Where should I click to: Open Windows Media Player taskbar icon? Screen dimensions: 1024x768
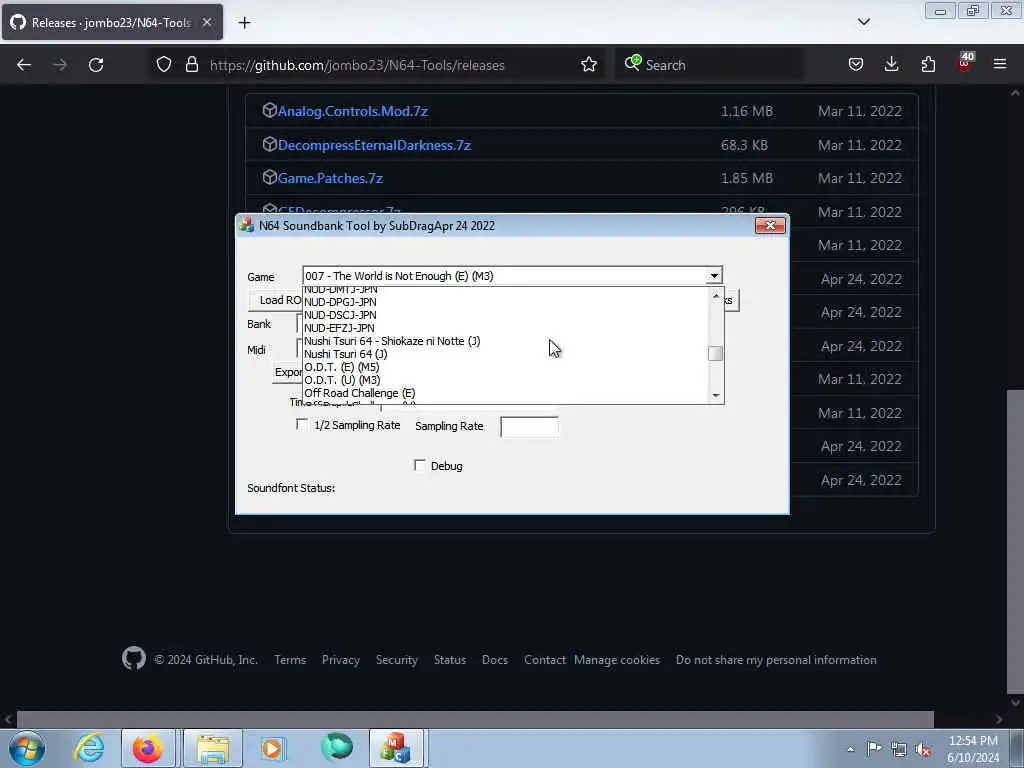(272, 748)
